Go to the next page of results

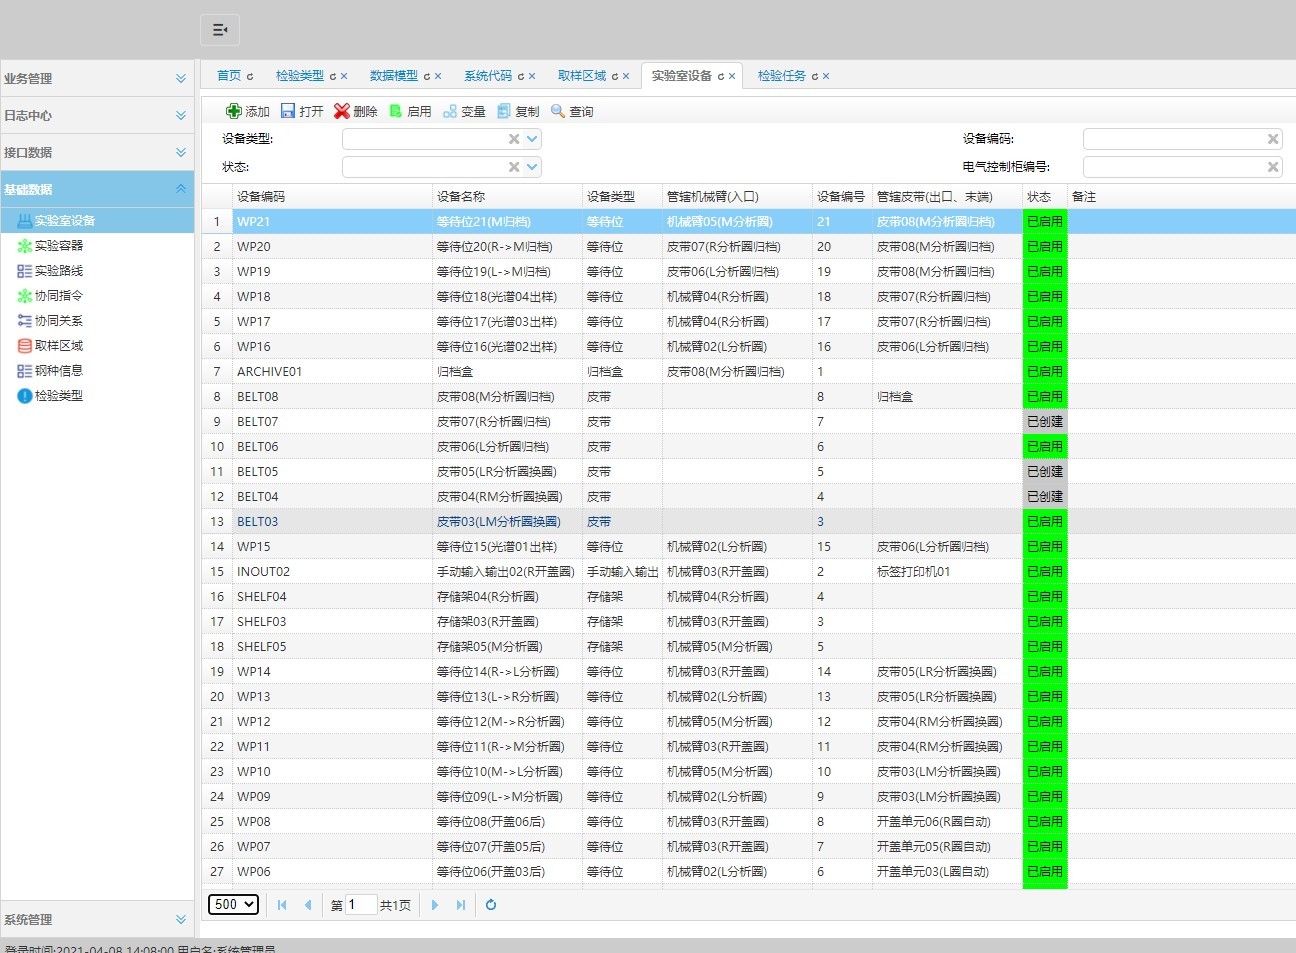click(434, 905)
